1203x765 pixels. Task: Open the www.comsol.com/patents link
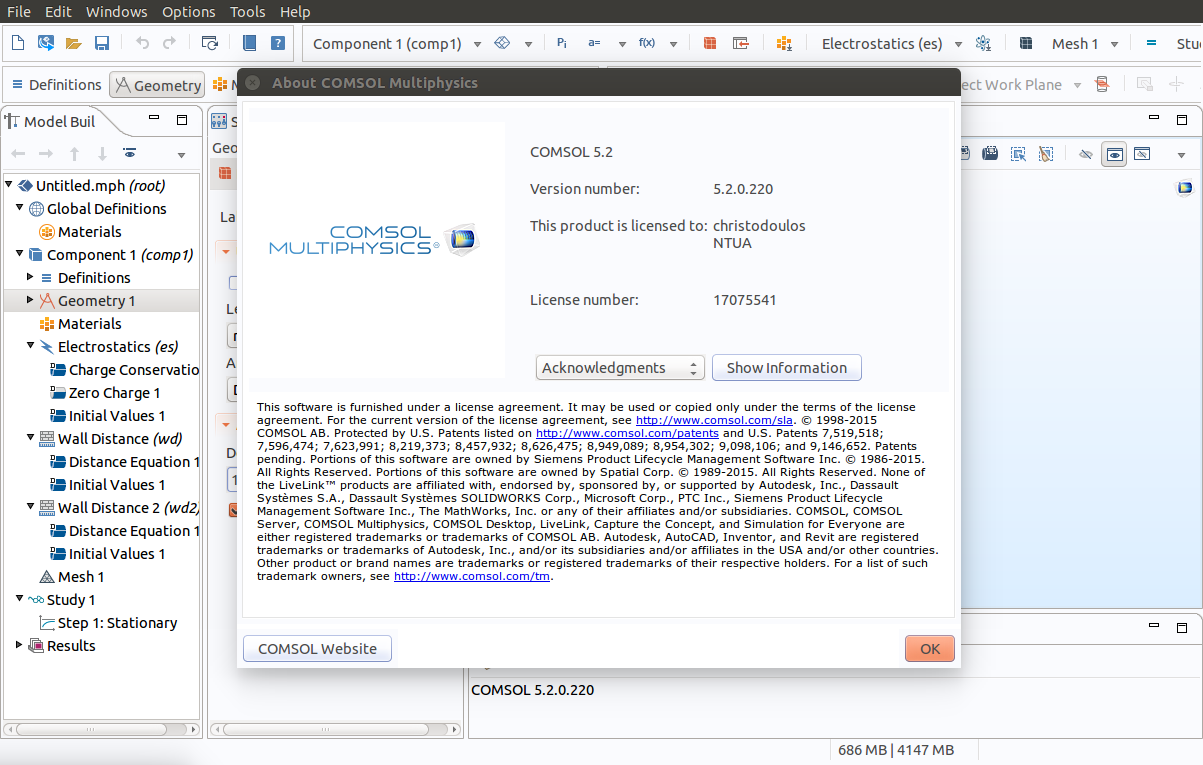(x=627, y=433)
